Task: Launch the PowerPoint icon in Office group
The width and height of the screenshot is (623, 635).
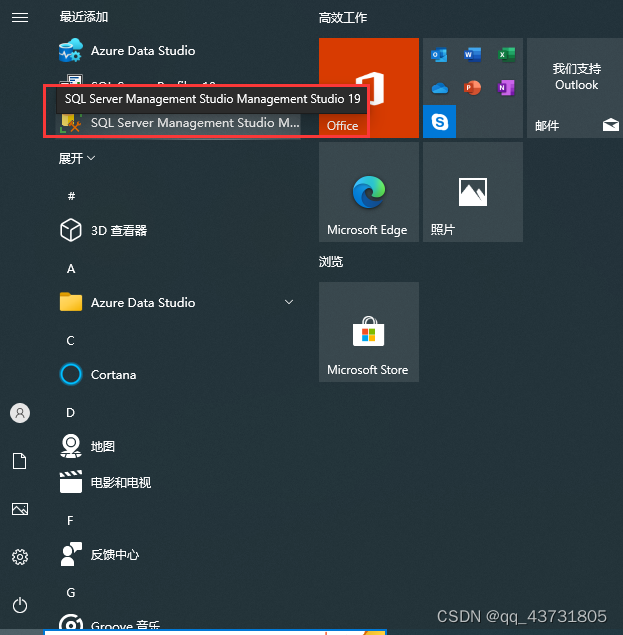Action: [x=472, y=87]
